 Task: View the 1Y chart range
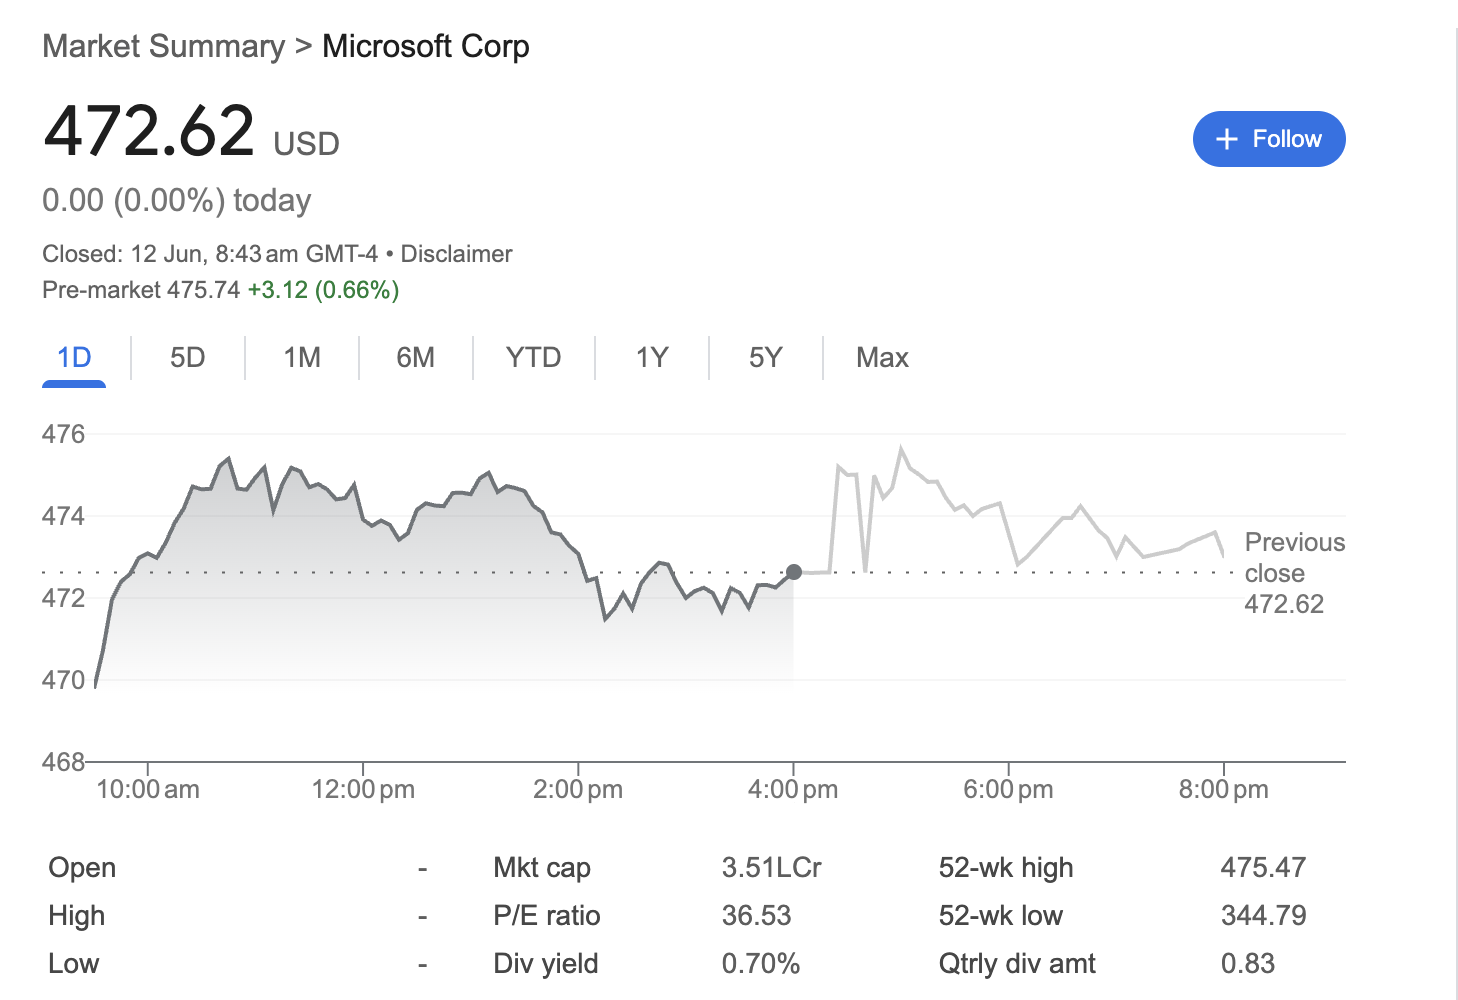[x=652, y=357]
